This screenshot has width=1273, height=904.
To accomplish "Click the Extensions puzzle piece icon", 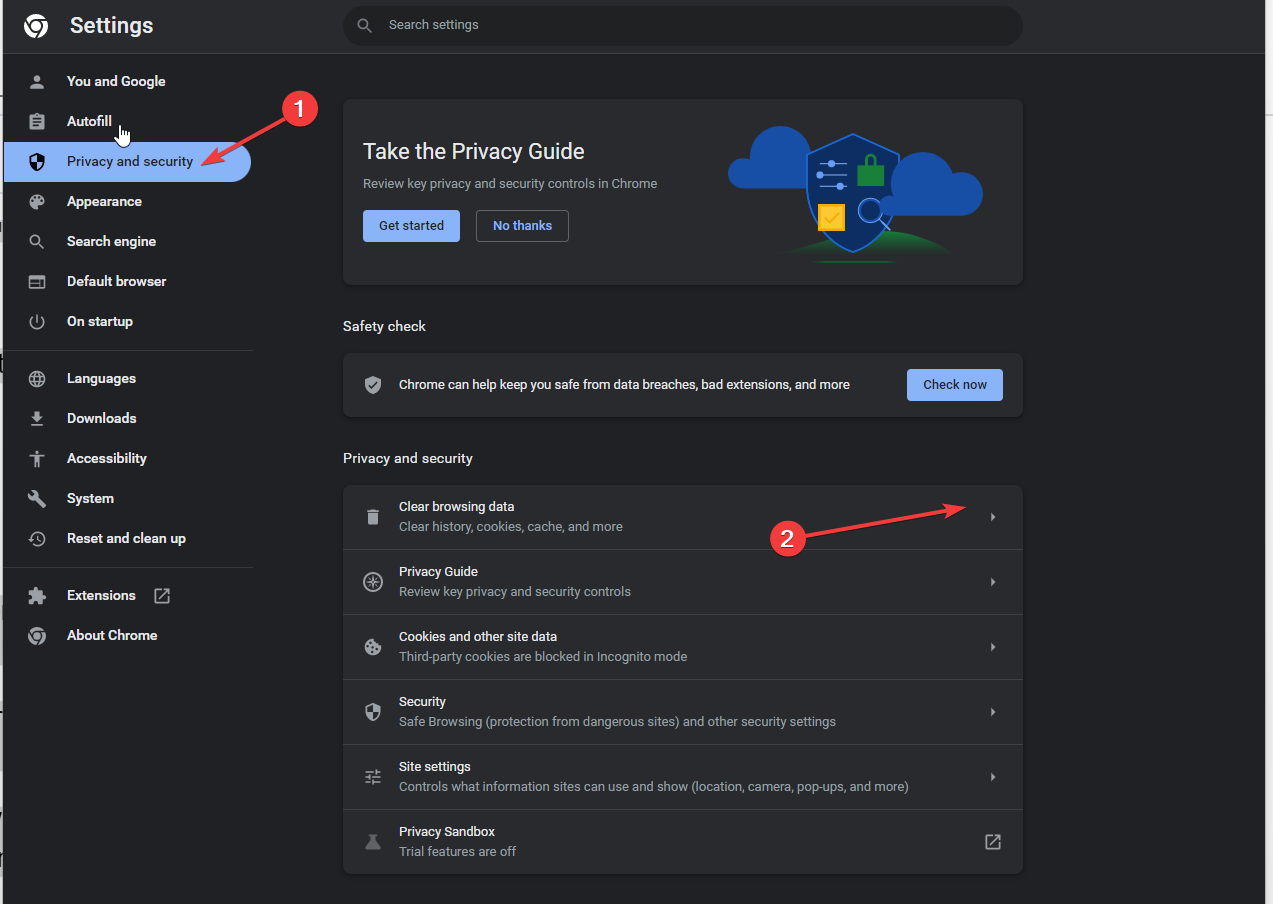I will point(37,595).
